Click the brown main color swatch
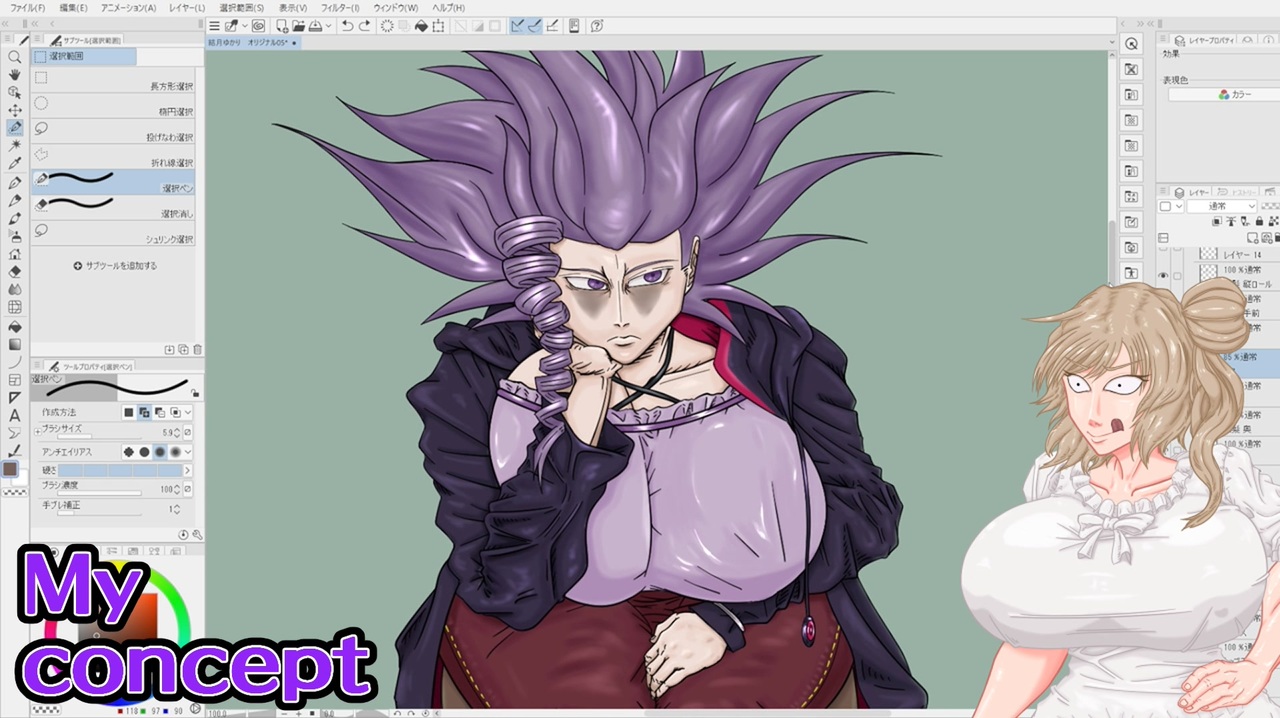The height and width of the screenshot is (718, 1280). 11,468
